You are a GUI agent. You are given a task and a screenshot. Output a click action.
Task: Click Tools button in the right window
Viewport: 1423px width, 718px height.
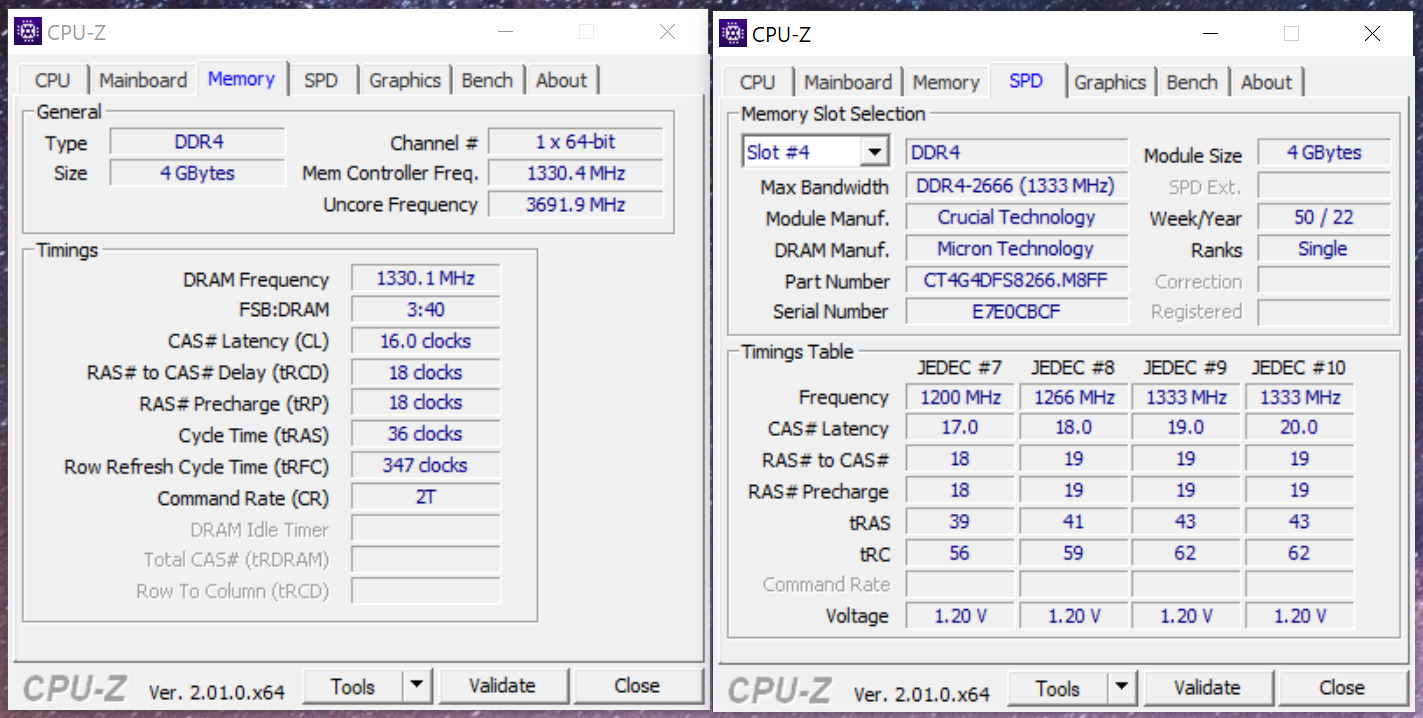point(1058,688)
